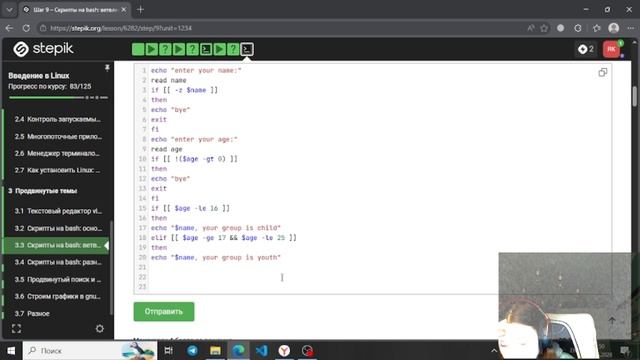Toggle fullscreen mode in sidebar bottom

[16, 329]
